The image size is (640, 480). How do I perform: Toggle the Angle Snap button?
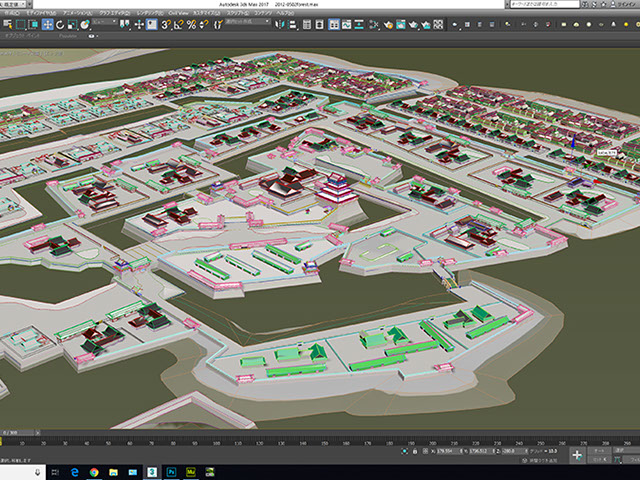[178, 24]
